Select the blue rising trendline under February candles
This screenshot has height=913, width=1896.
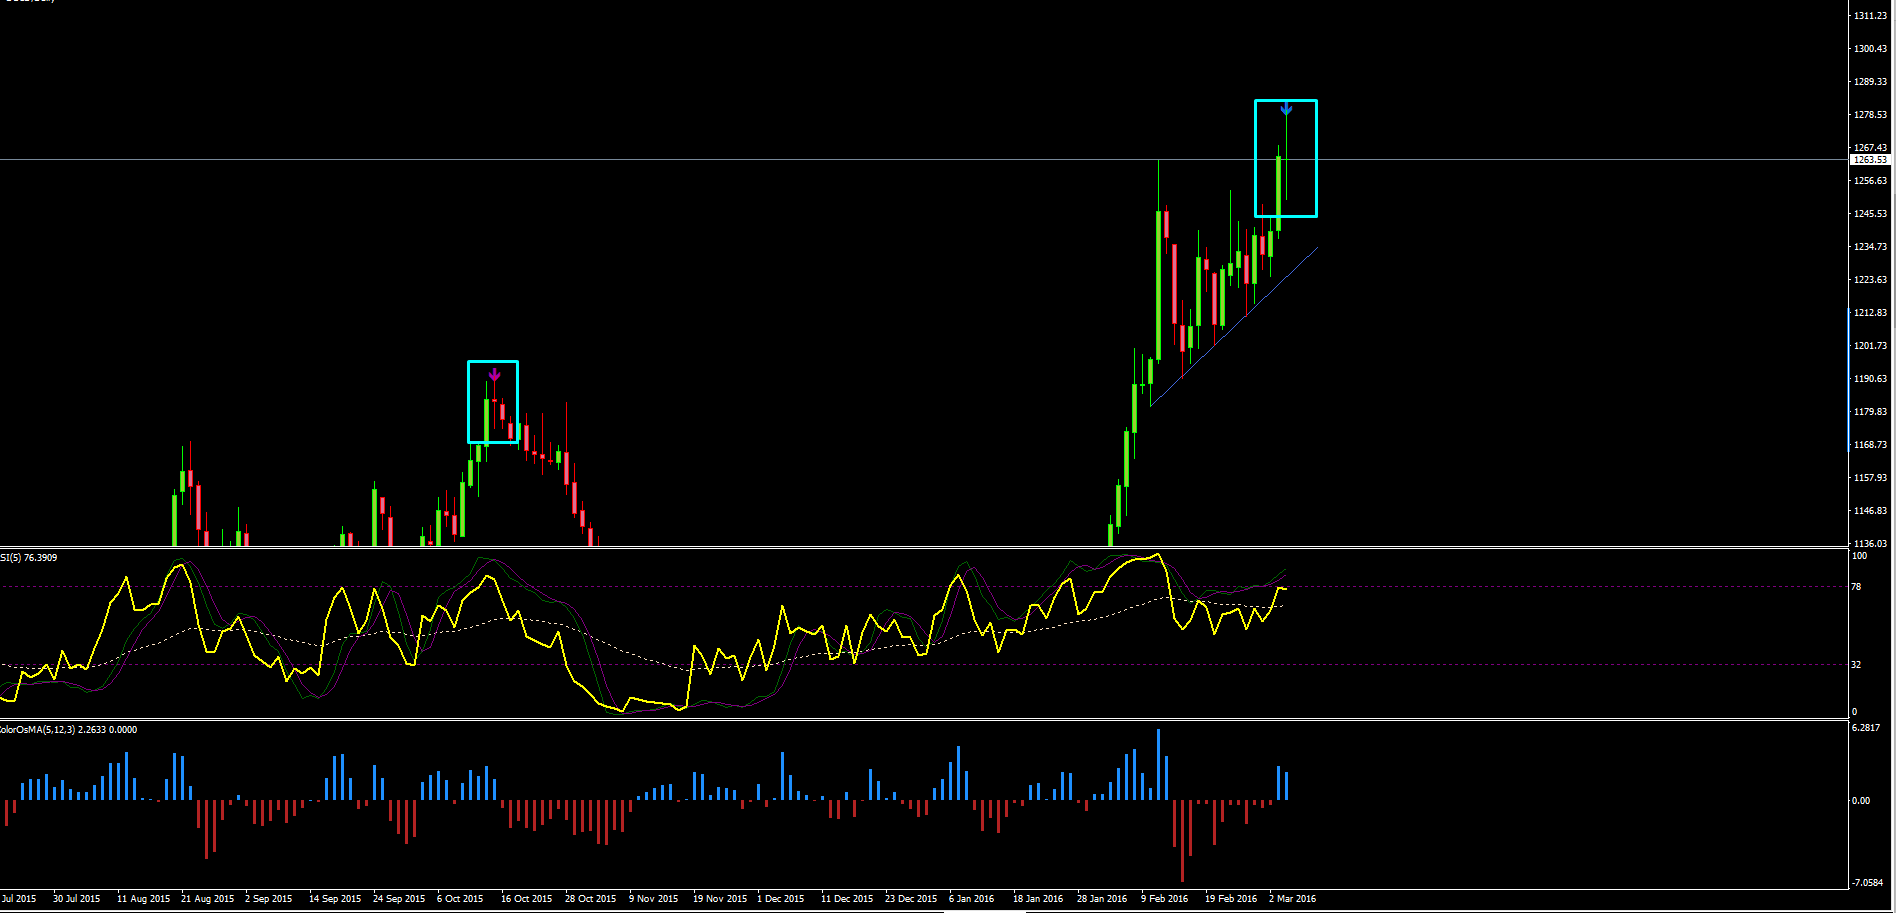pos(1234,326)
